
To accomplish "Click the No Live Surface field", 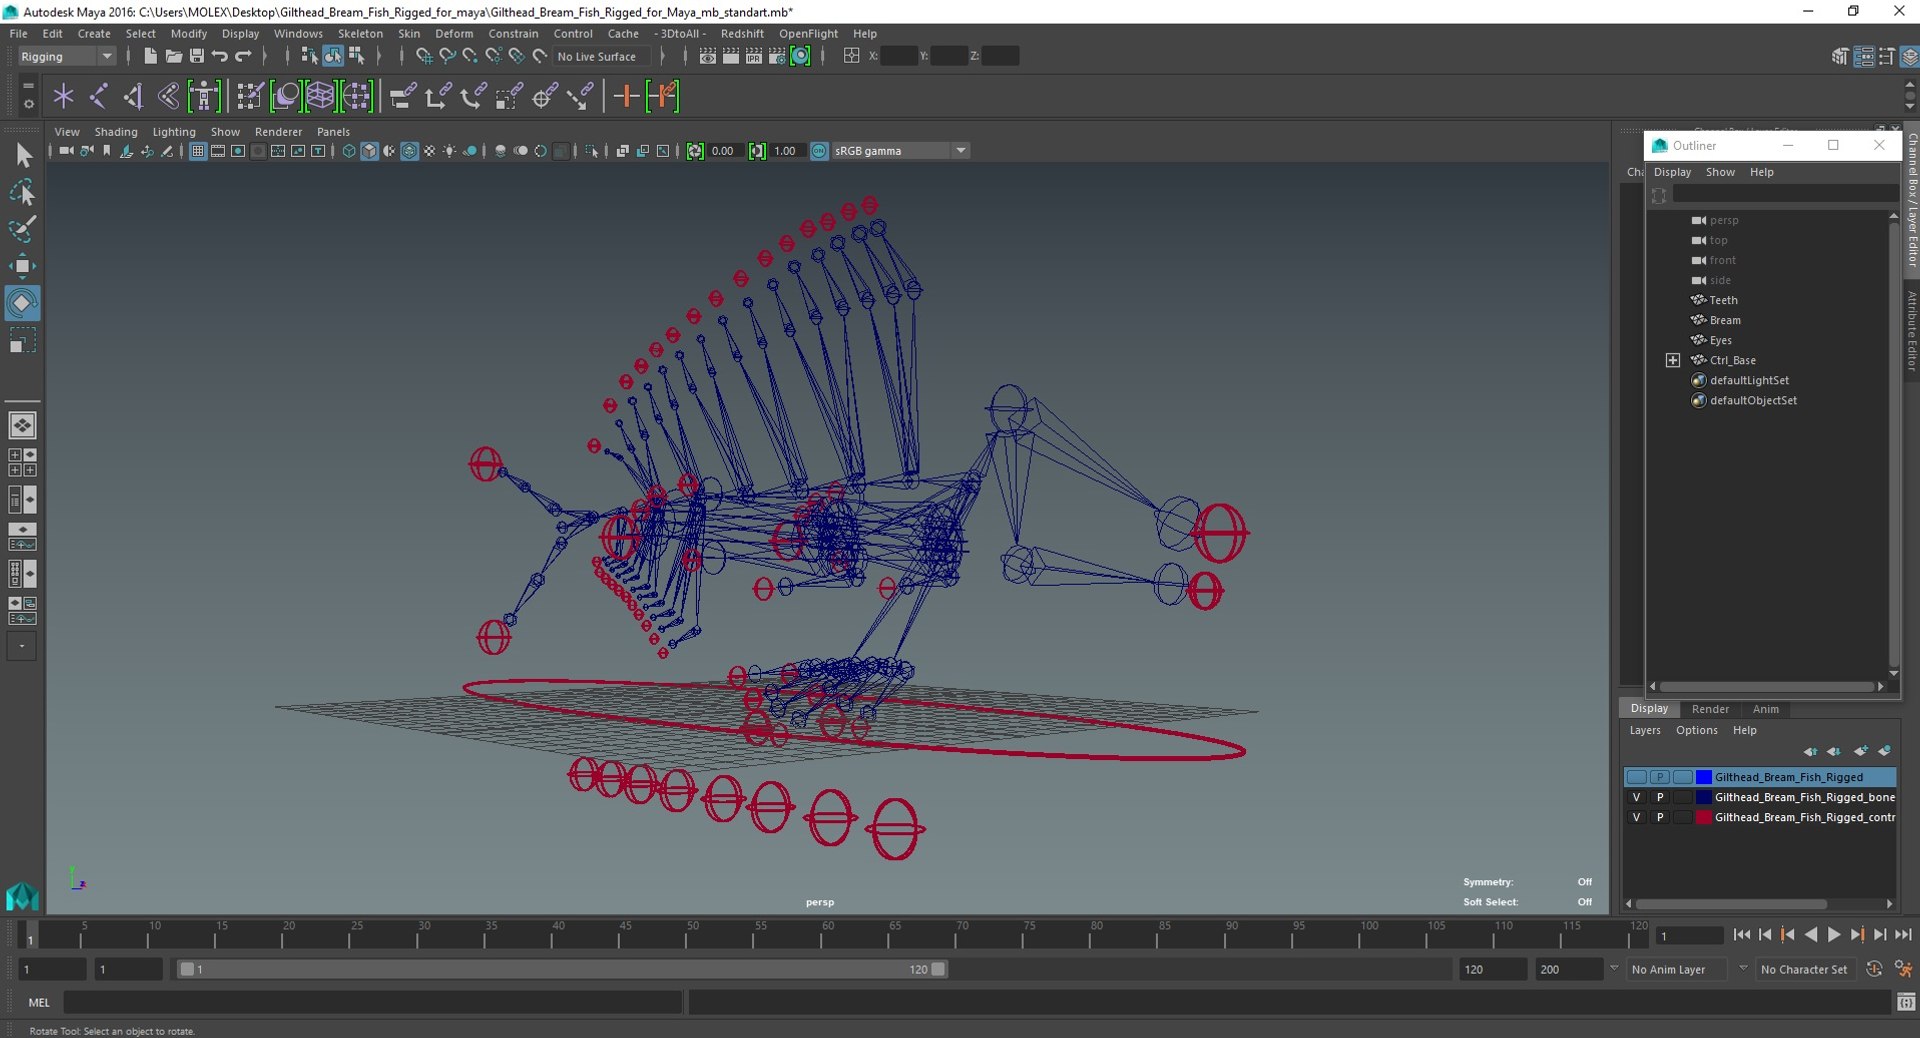I will 602,56.
